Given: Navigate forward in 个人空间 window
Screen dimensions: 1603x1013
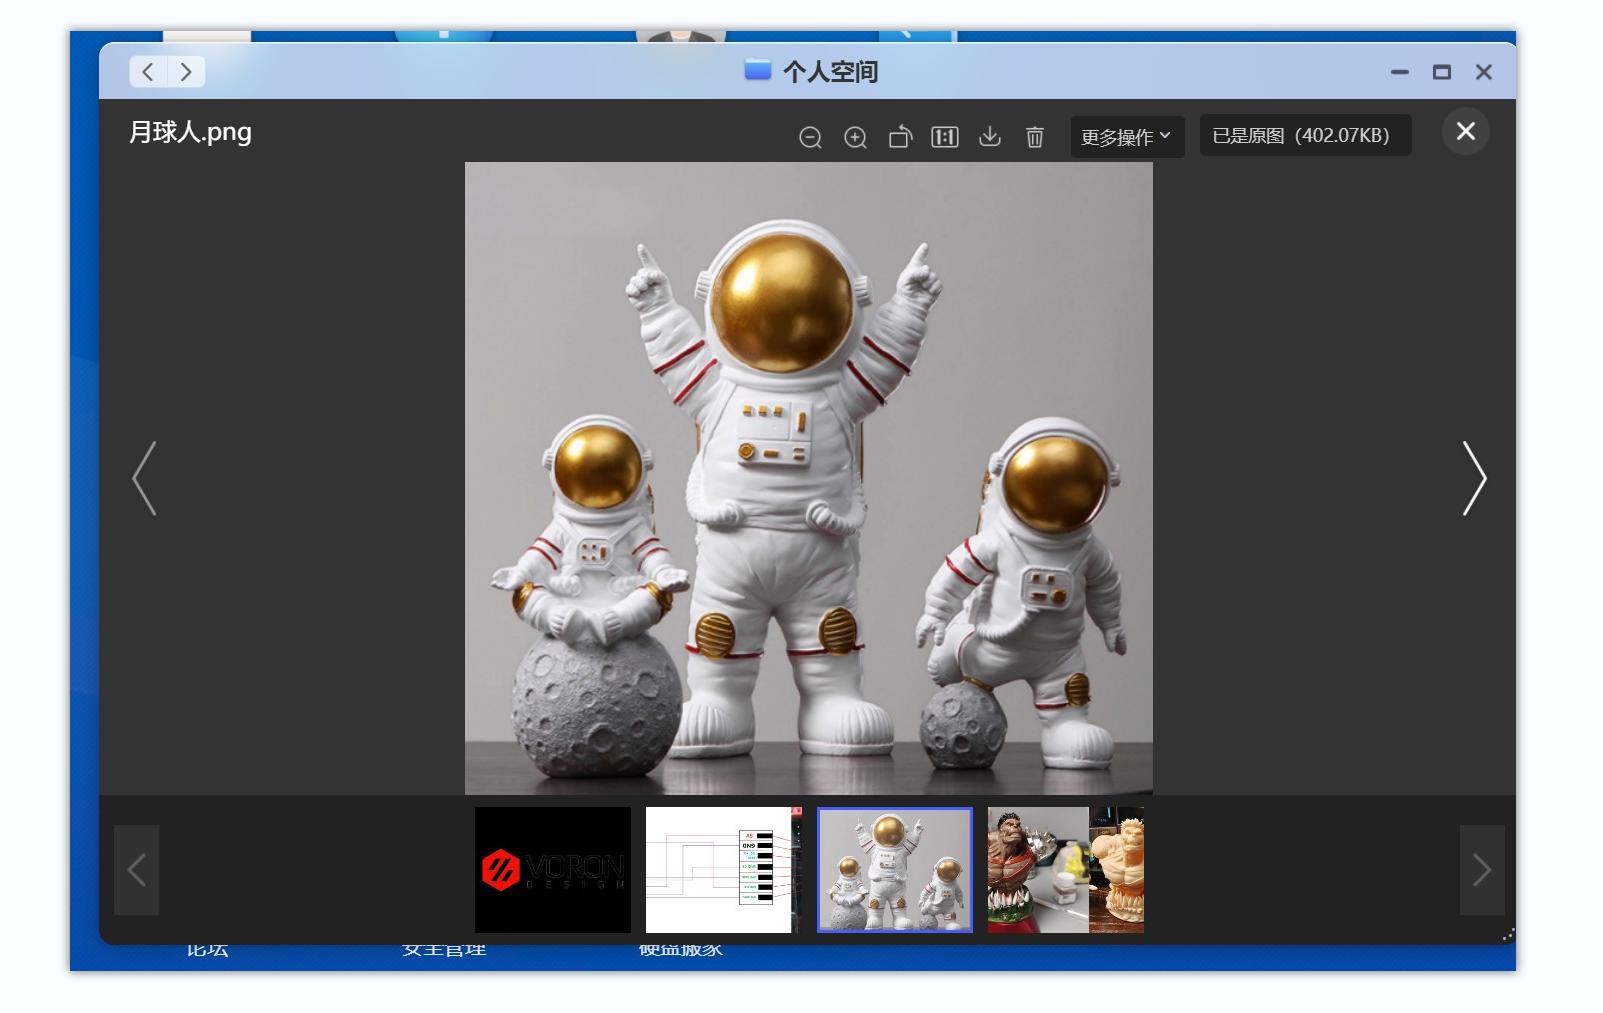Looking at the screenshot, I should [186, 72].
